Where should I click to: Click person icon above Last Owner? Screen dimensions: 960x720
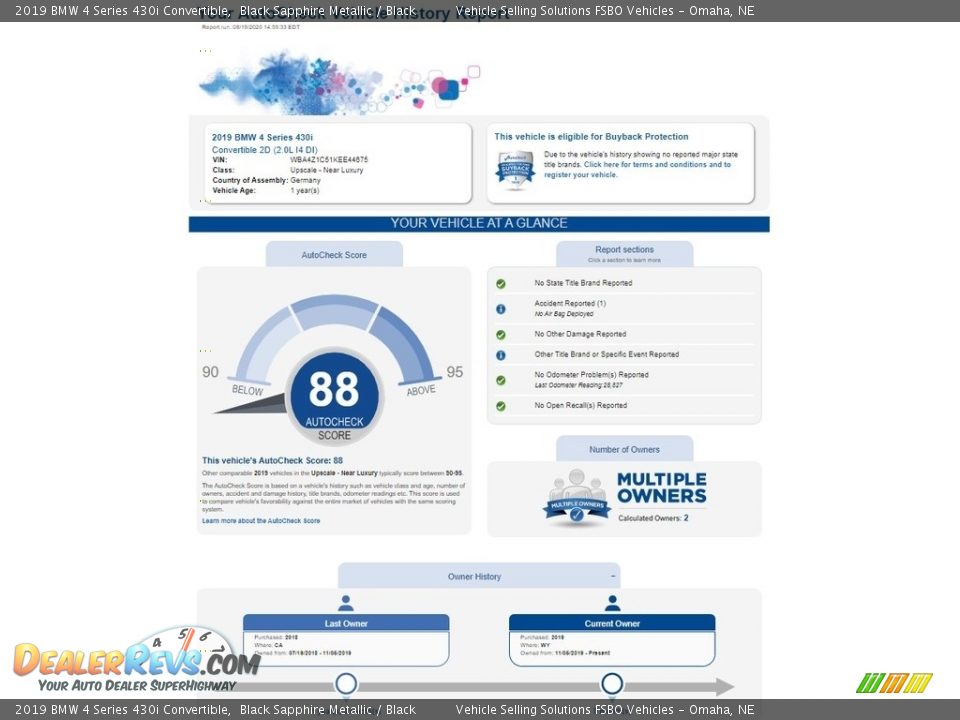coord(346,603)
